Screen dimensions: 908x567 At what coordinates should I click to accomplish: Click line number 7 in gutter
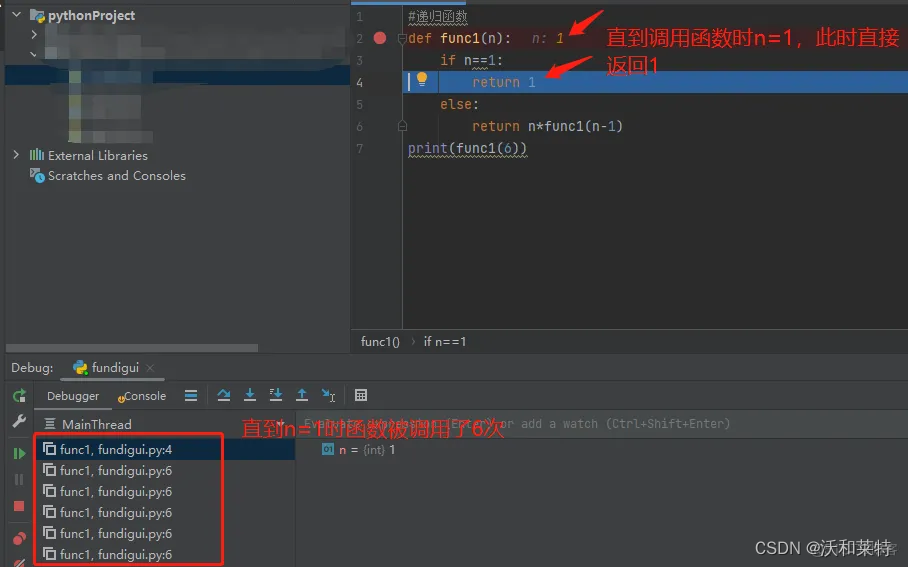[x=360, y=148]
